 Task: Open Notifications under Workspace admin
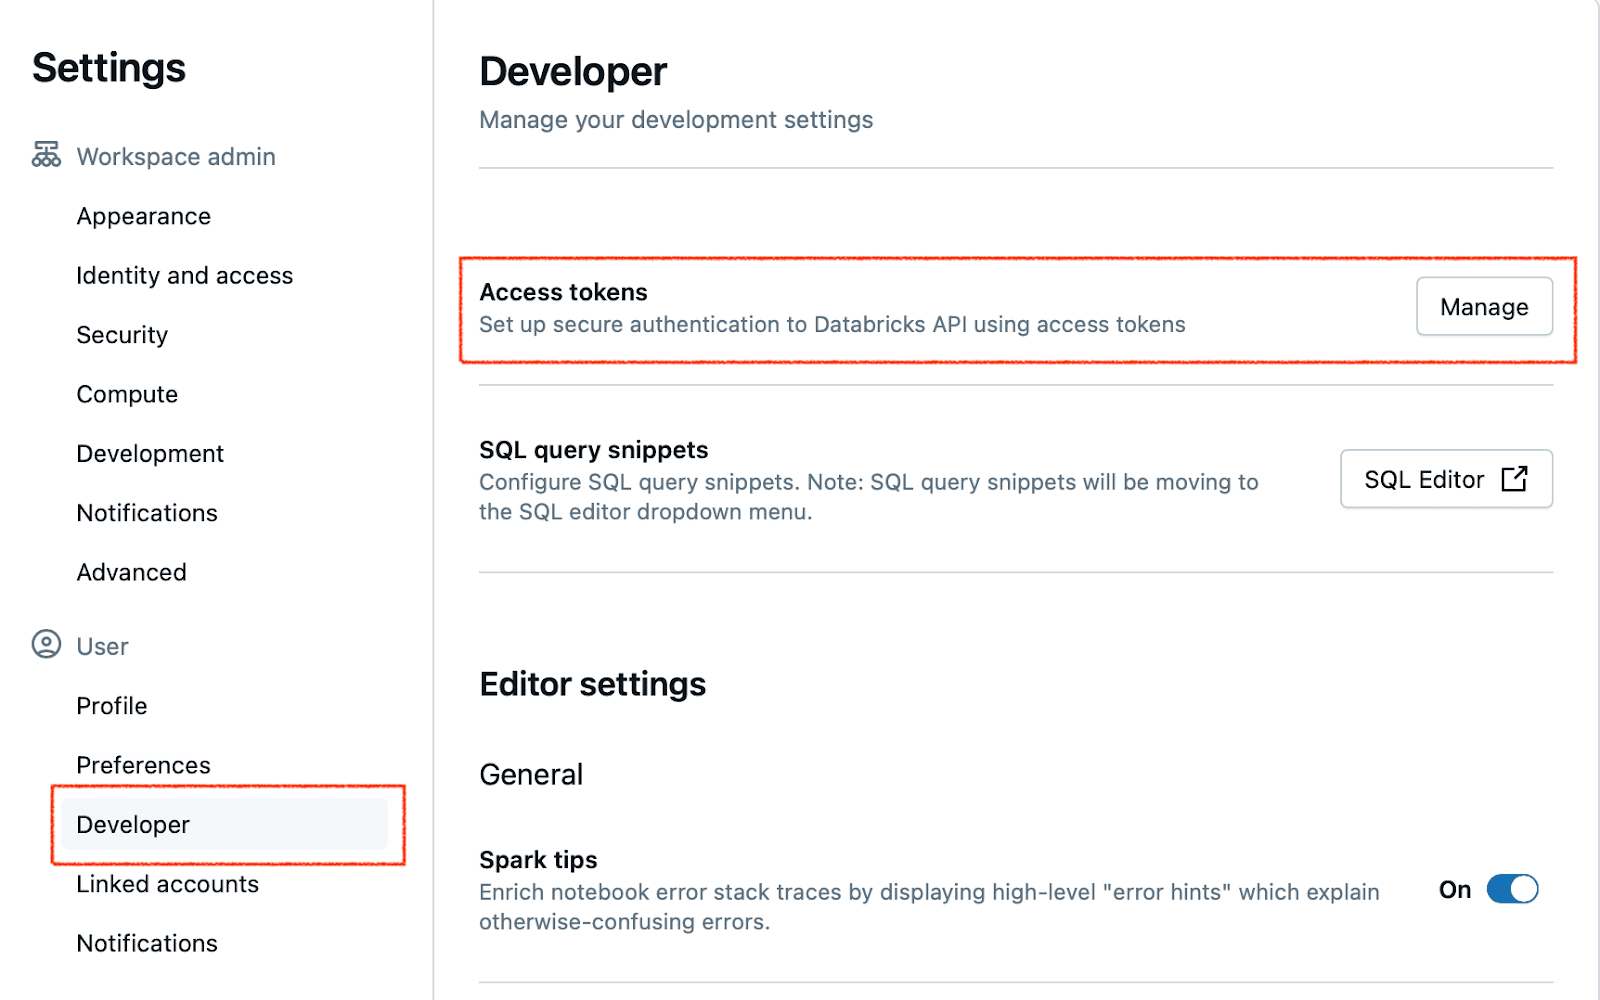147,513
